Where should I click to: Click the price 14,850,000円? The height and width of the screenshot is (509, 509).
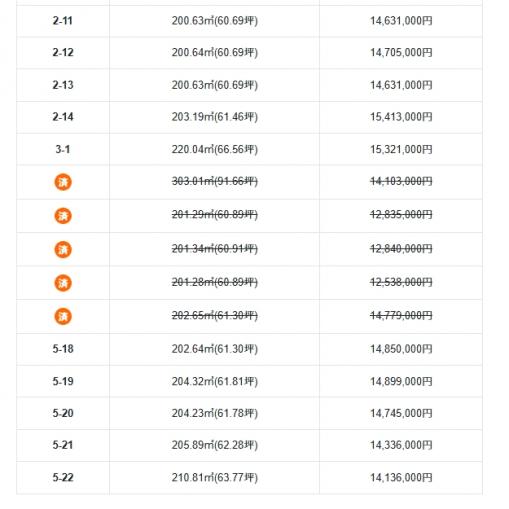point(401,349)
